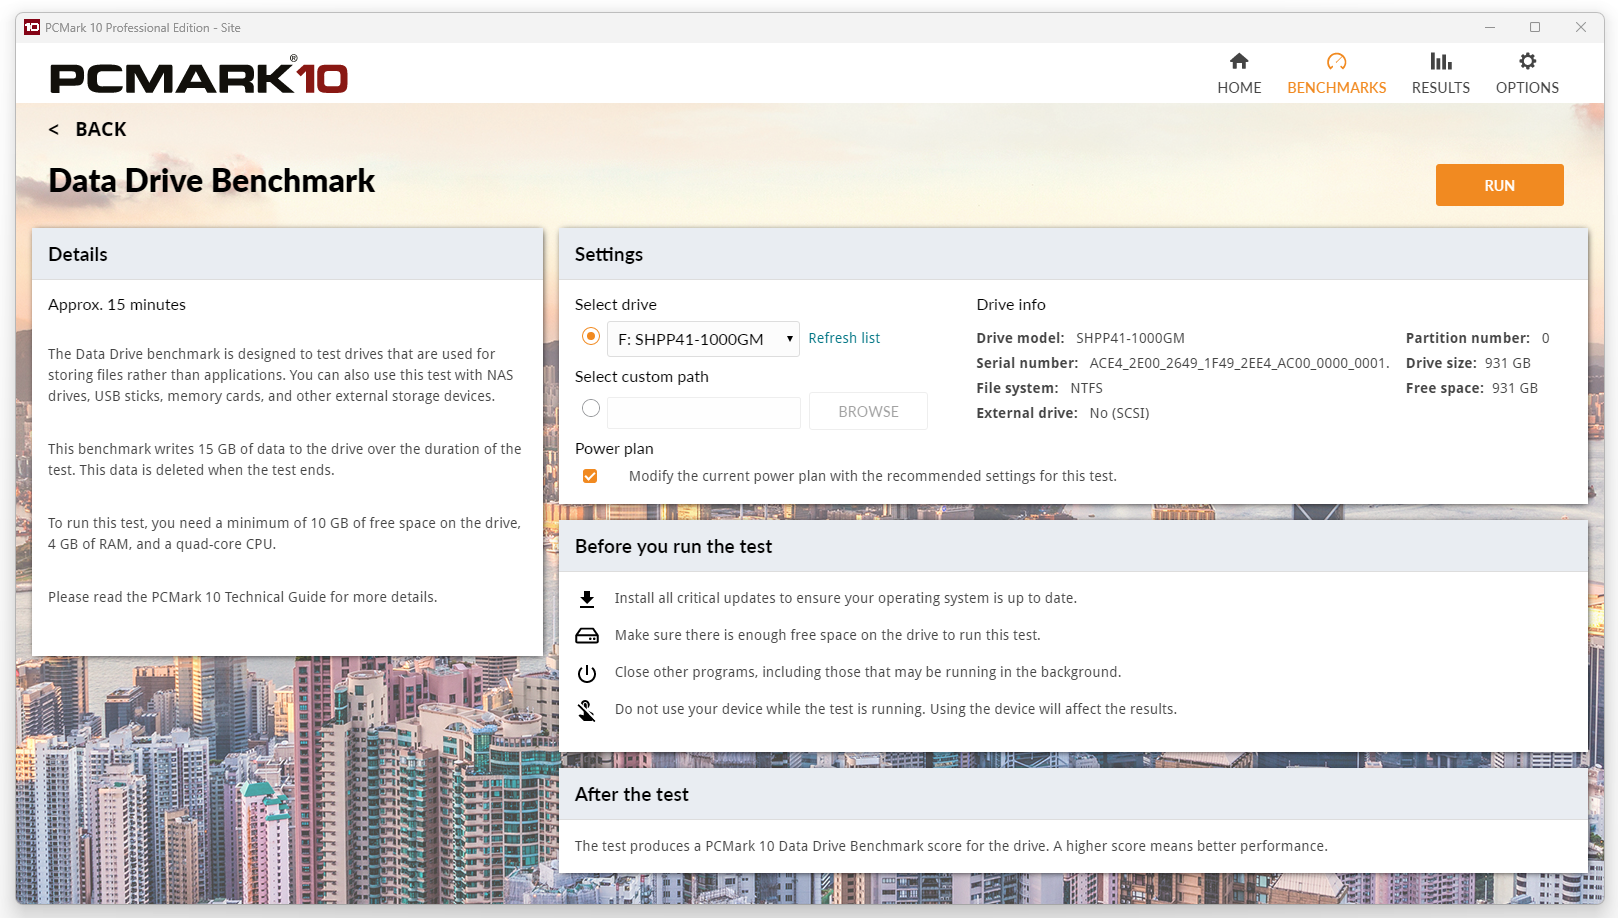
Task: Click the Details panel header
Action: click(x=287, y=254)
